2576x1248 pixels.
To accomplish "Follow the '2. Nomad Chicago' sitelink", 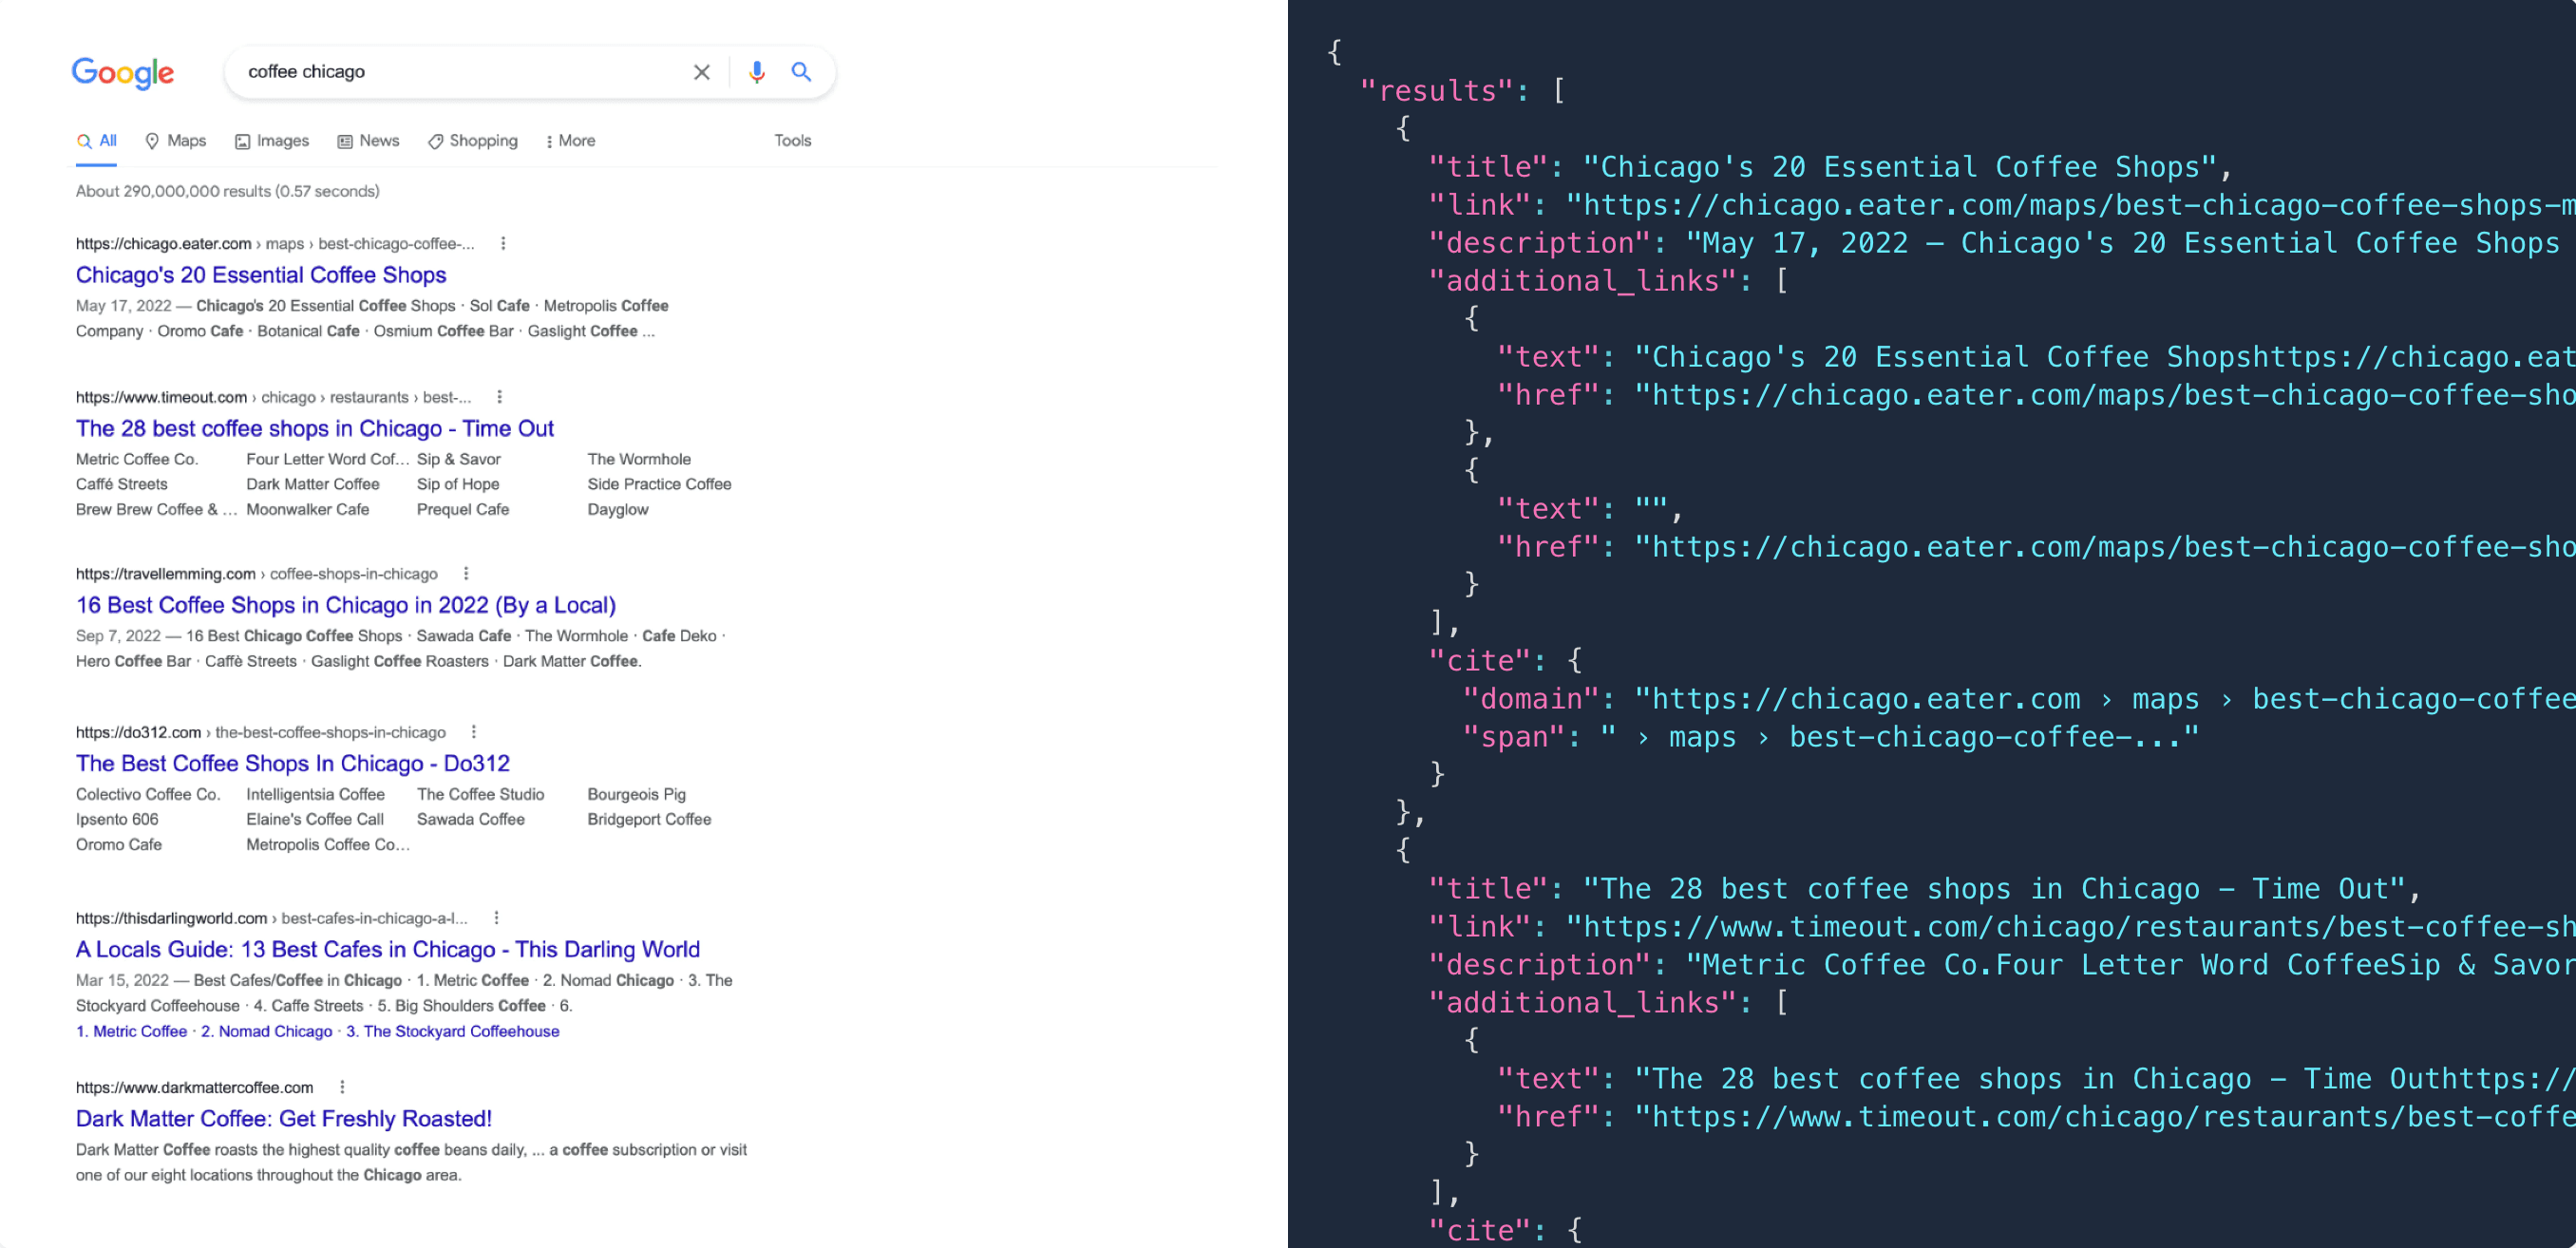I will [267, 1031].
